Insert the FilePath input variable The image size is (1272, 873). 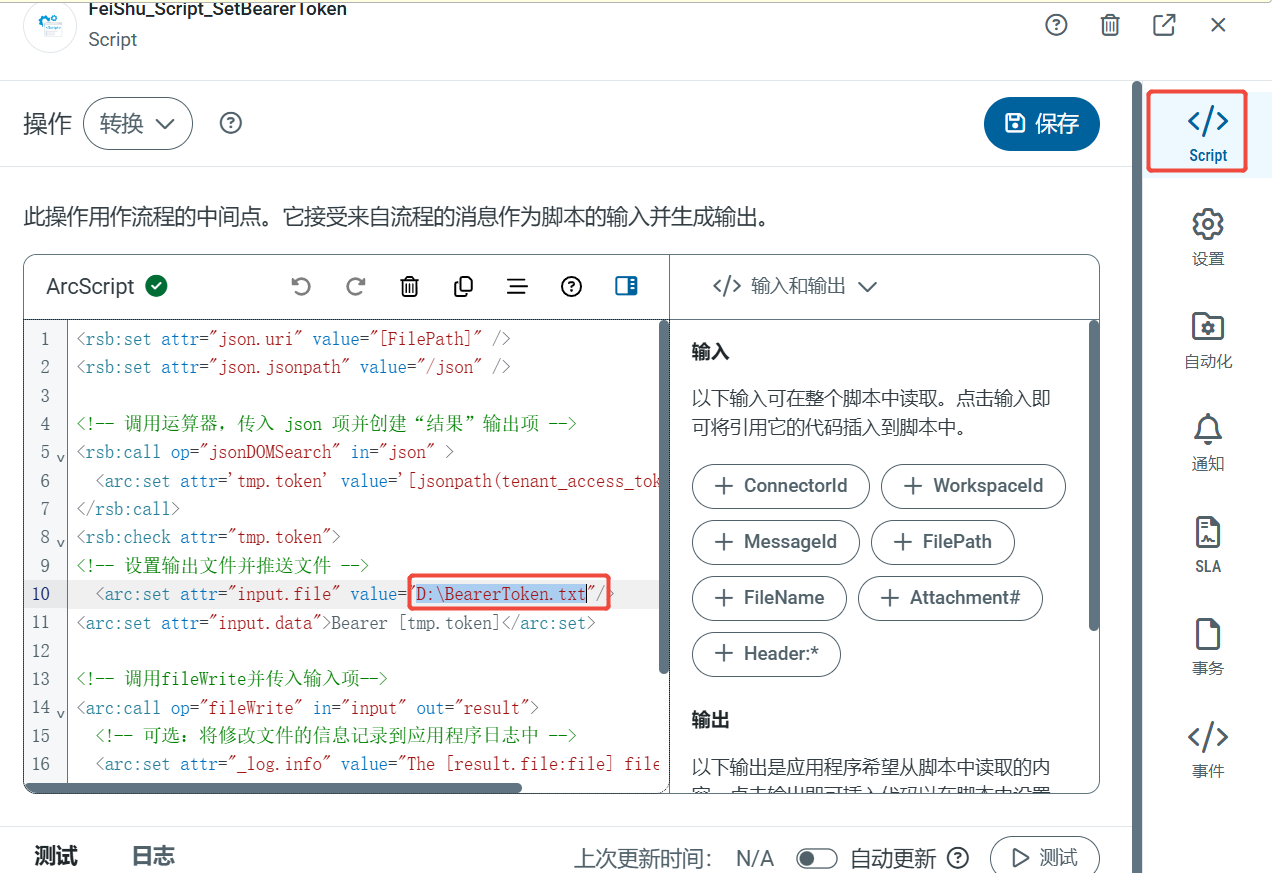[942, 542]
